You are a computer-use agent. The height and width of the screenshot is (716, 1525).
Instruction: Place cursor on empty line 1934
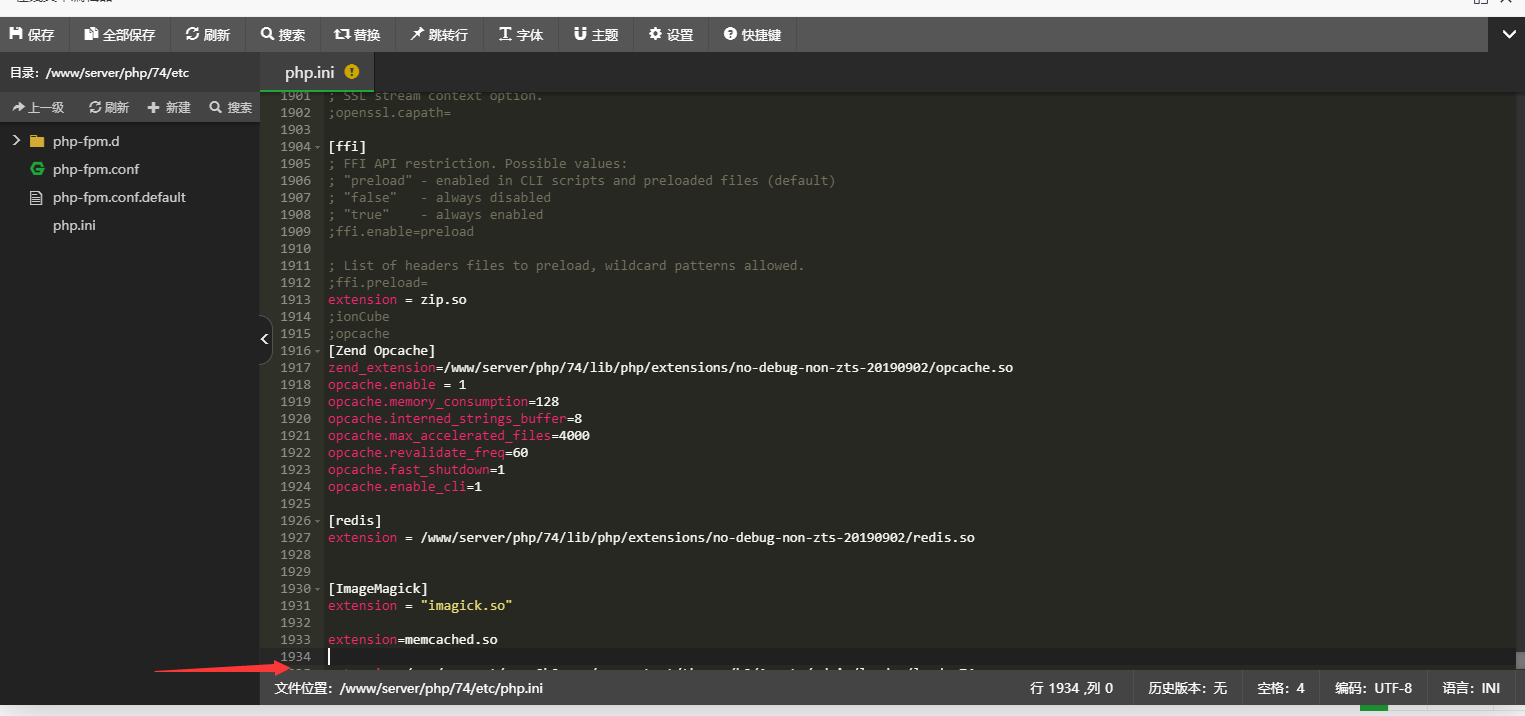920,656
